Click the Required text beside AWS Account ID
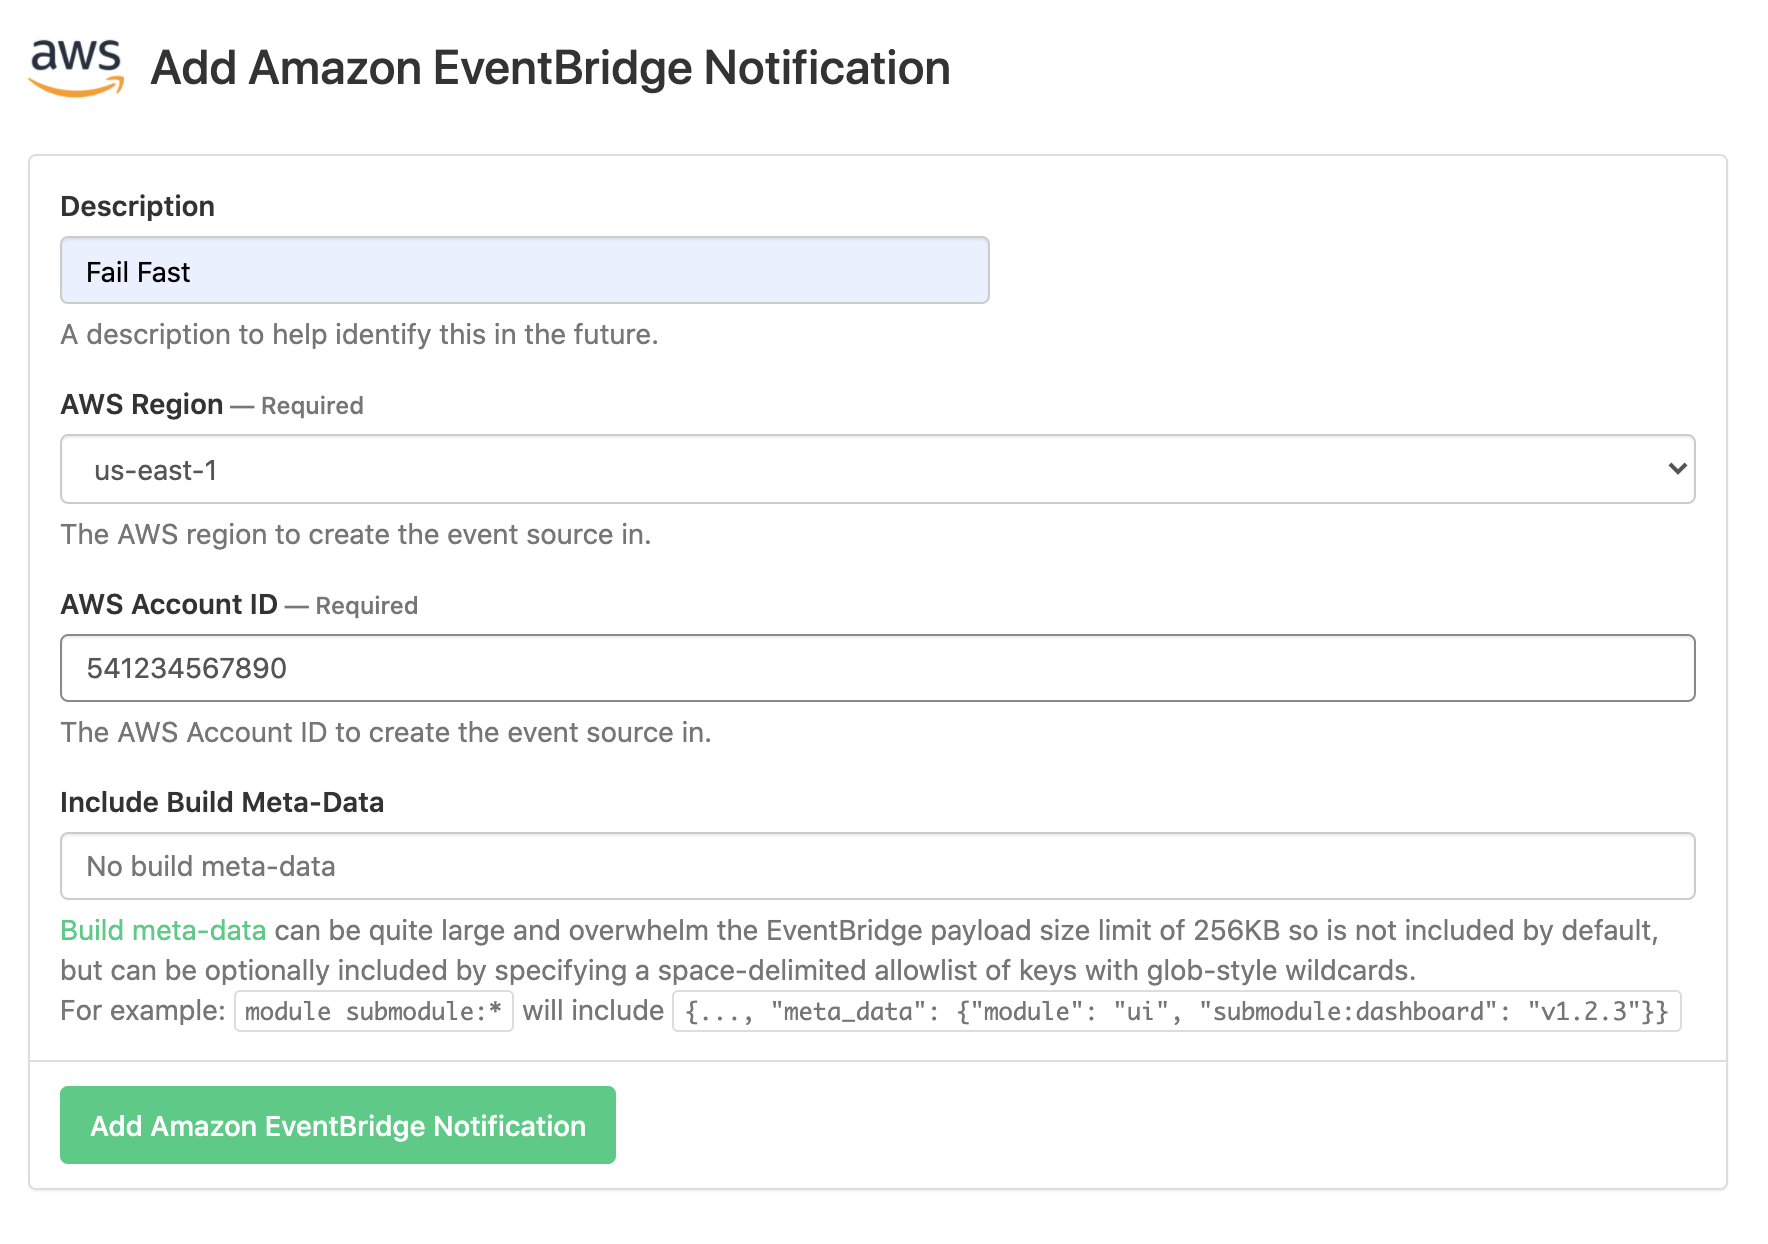Viewport: 1768px width, 1244px height. tap(366, 606)
